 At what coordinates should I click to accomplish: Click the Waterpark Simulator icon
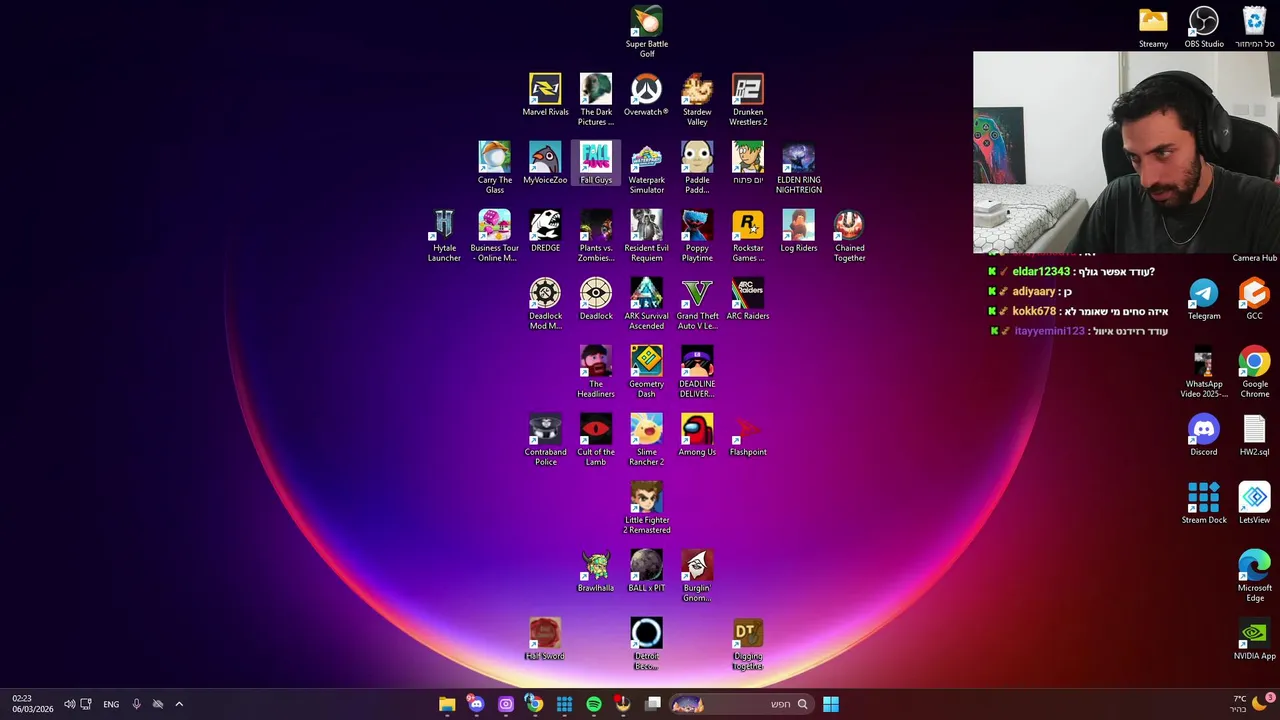coord(647,167)
